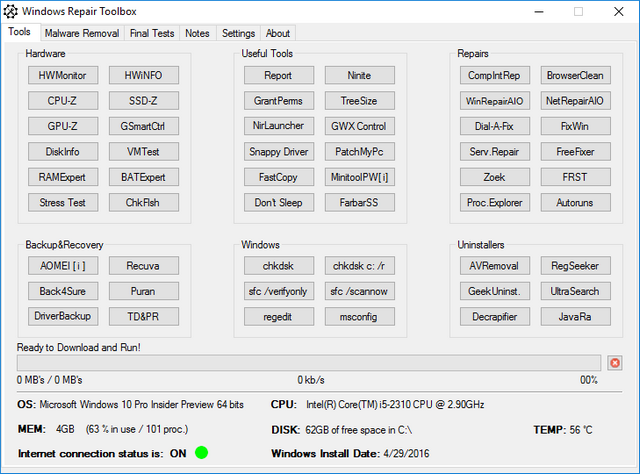640x474 pixels.
Task: Click the Zoek button
Action: tap(495, 177)
